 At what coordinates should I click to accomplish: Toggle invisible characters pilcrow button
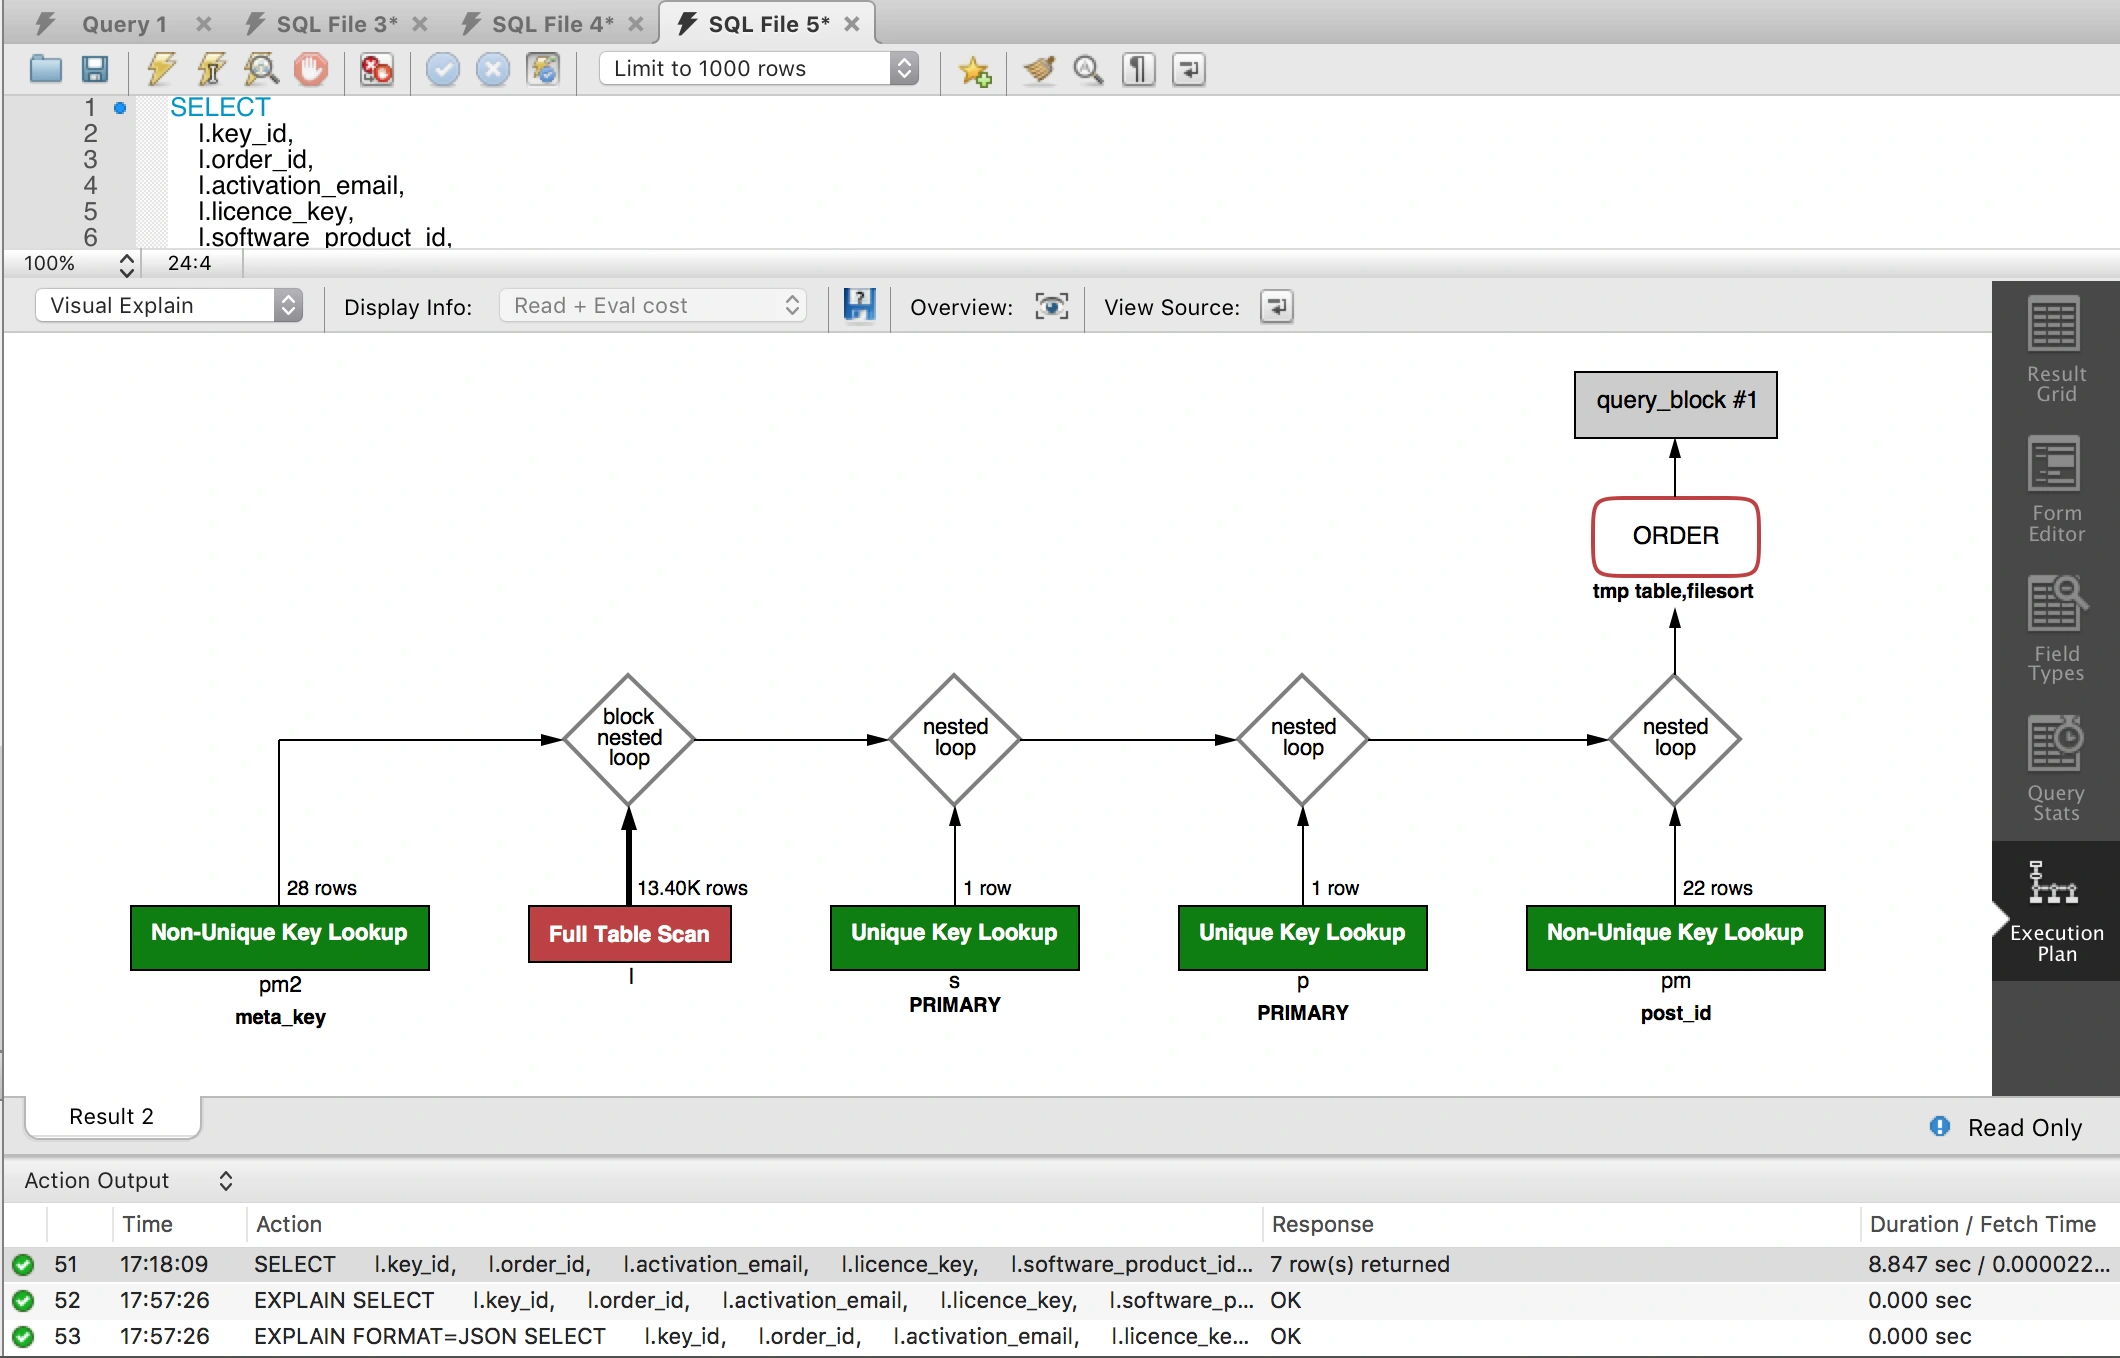[1138, 69]
